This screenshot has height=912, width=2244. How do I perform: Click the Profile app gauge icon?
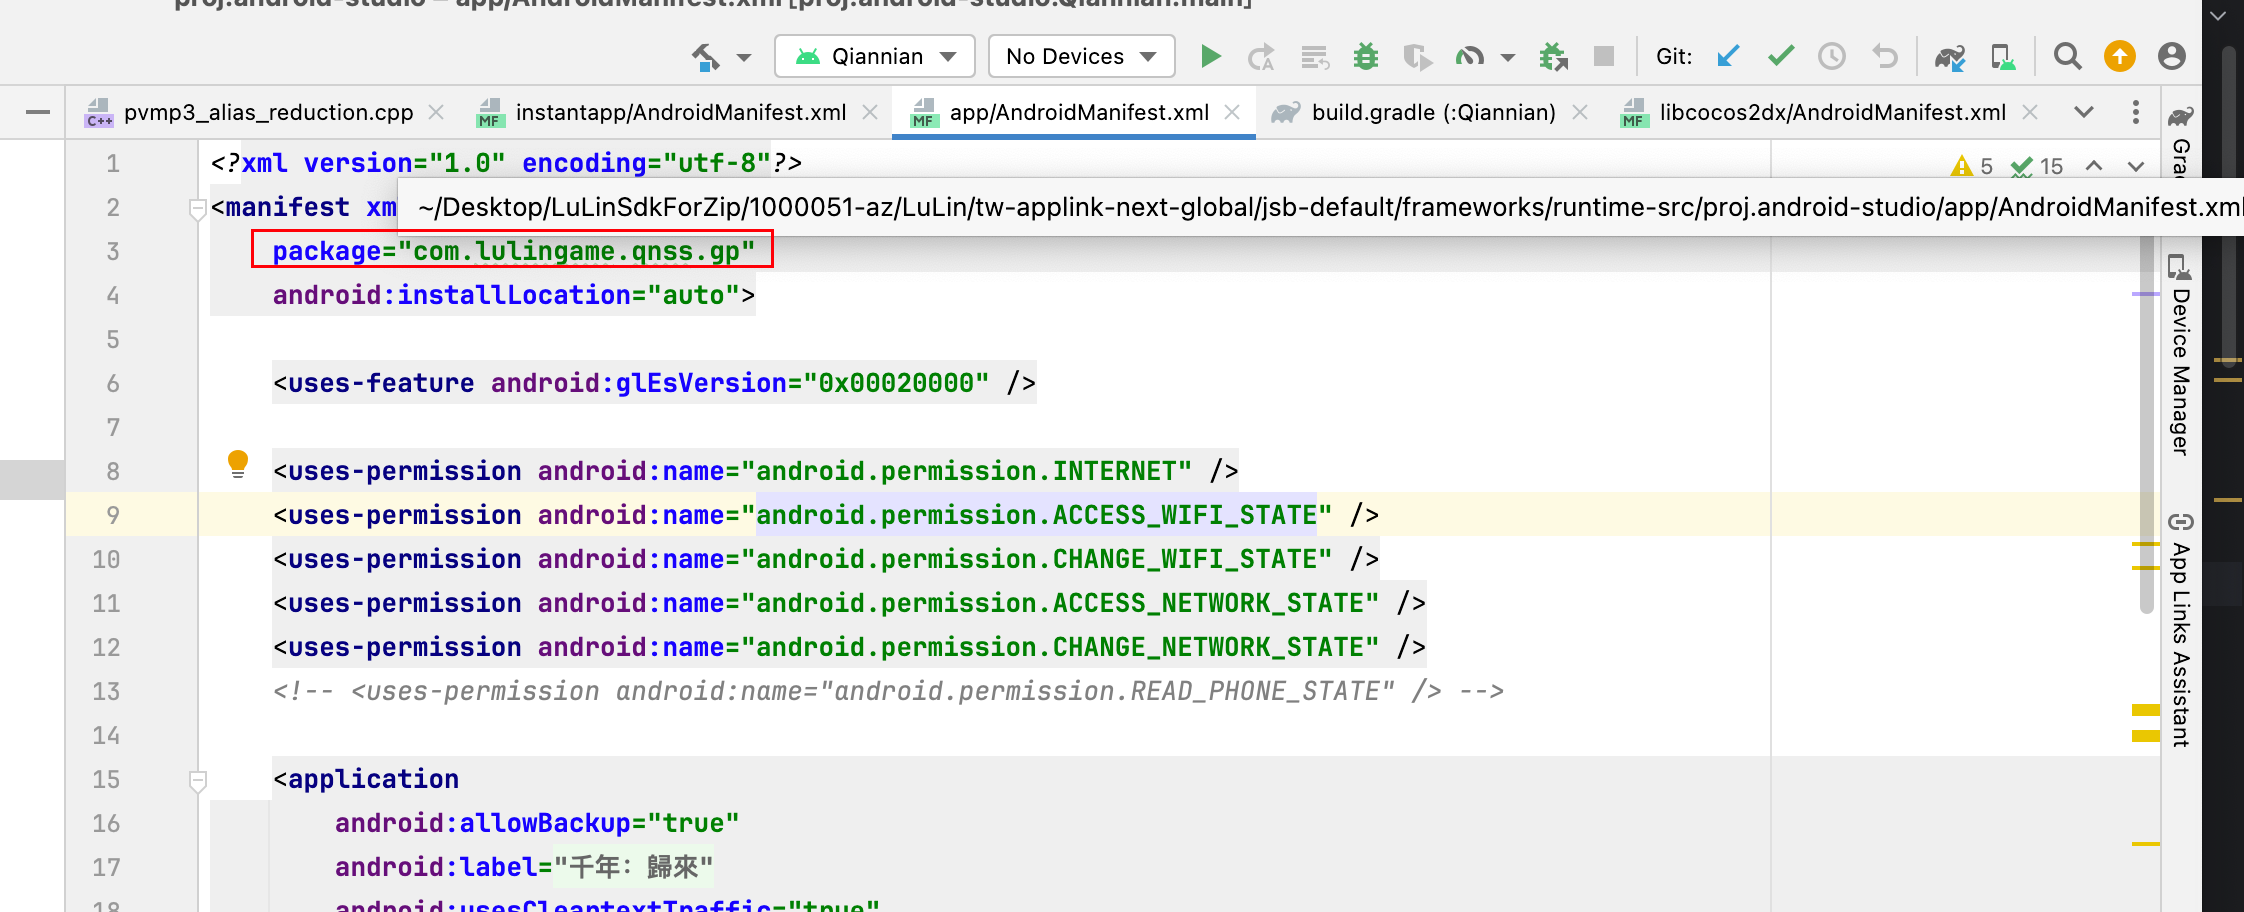pos(1469,57)
